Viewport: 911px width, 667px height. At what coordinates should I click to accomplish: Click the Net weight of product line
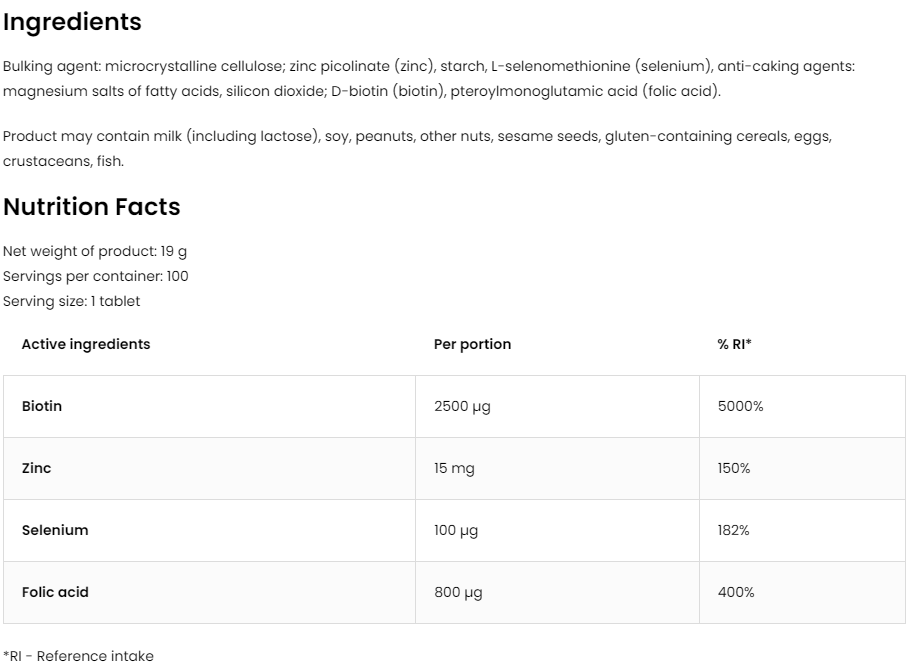click(95, 252)
